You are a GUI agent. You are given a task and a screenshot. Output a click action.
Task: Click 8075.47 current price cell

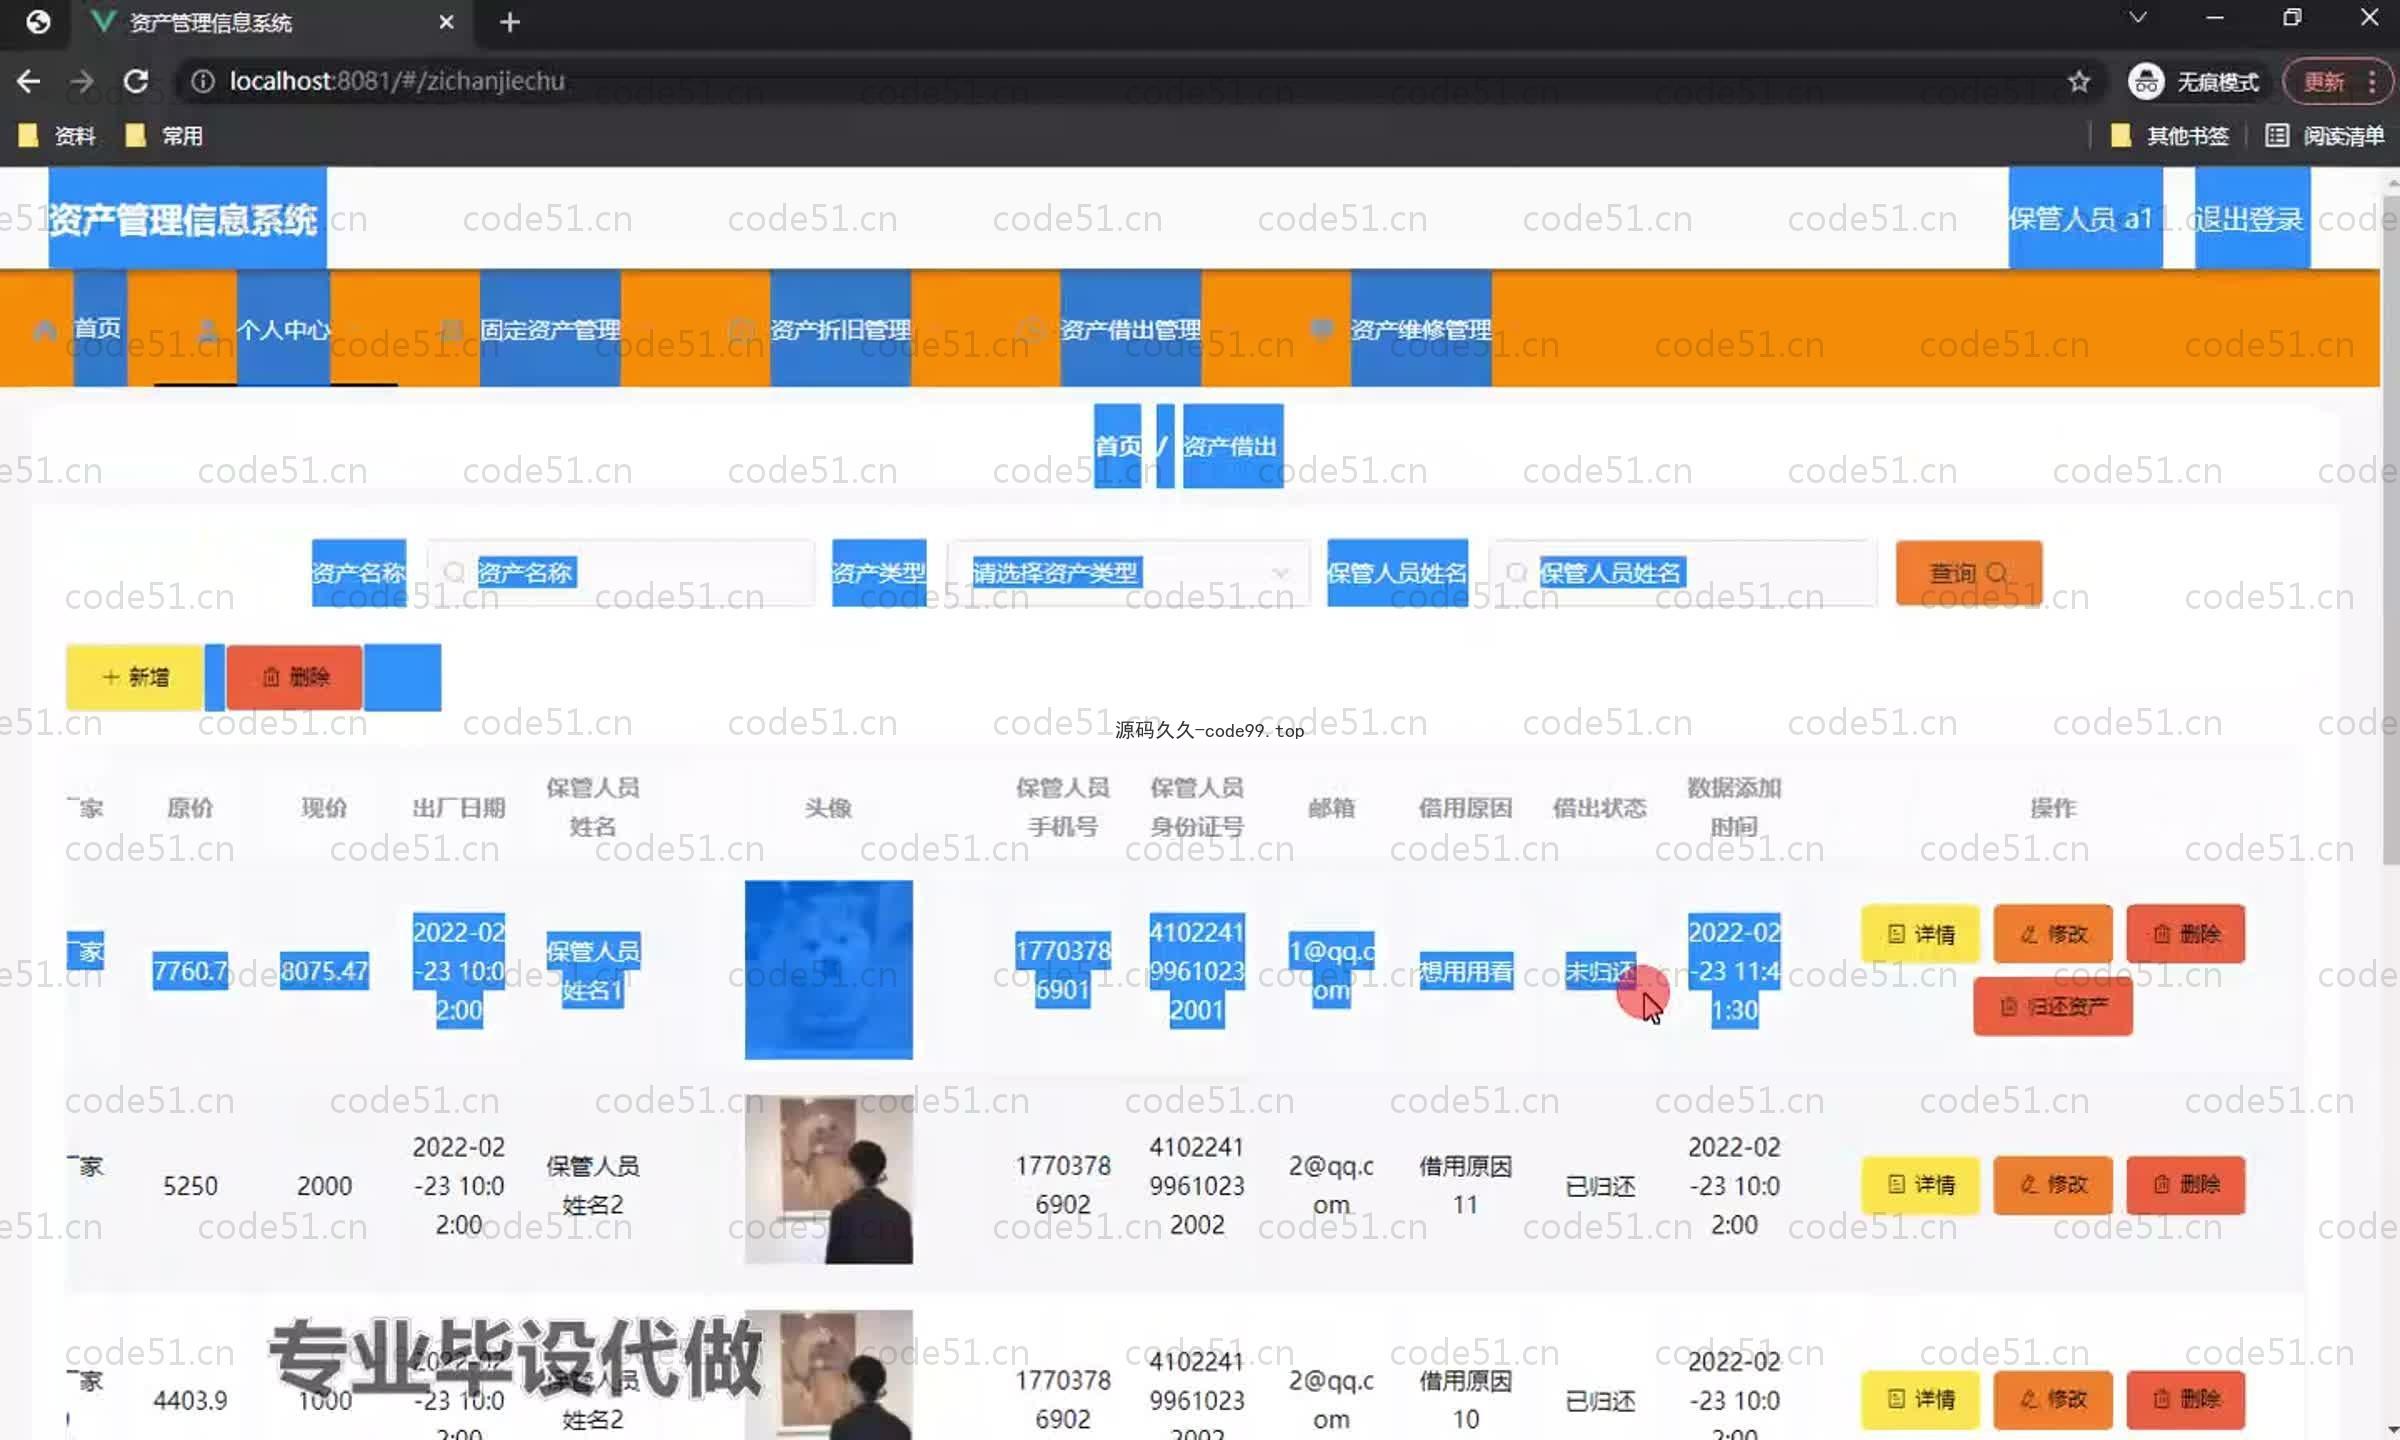pyautogui.click(x=324, y=970)
